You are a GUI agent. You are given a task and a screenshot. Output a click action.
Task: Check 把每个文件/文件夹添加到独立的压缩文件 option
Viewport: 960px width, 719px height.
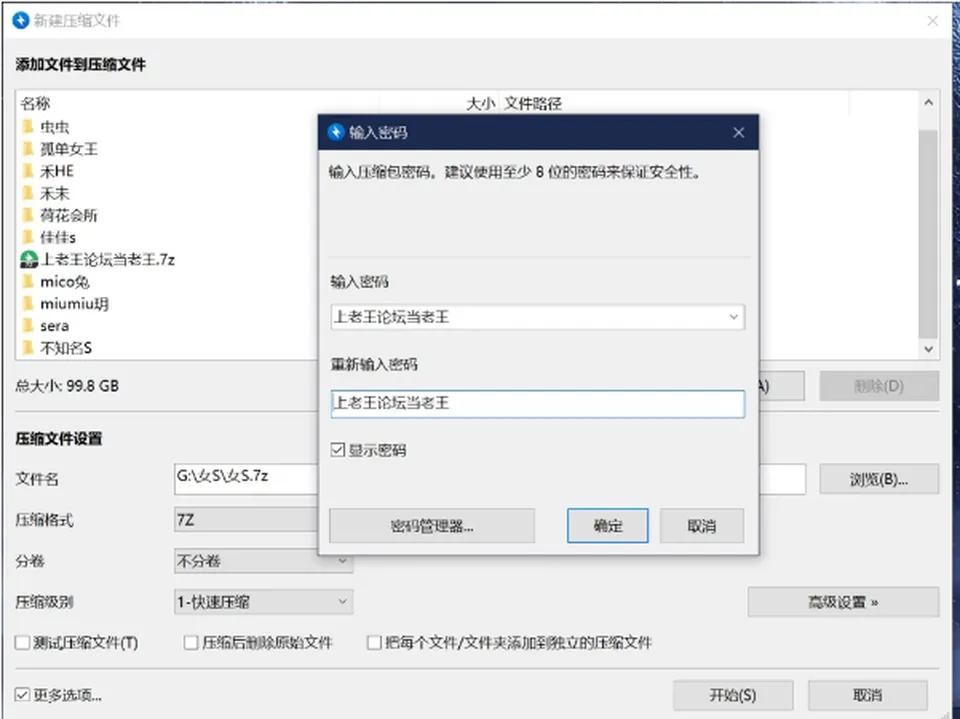click(373, 642)
